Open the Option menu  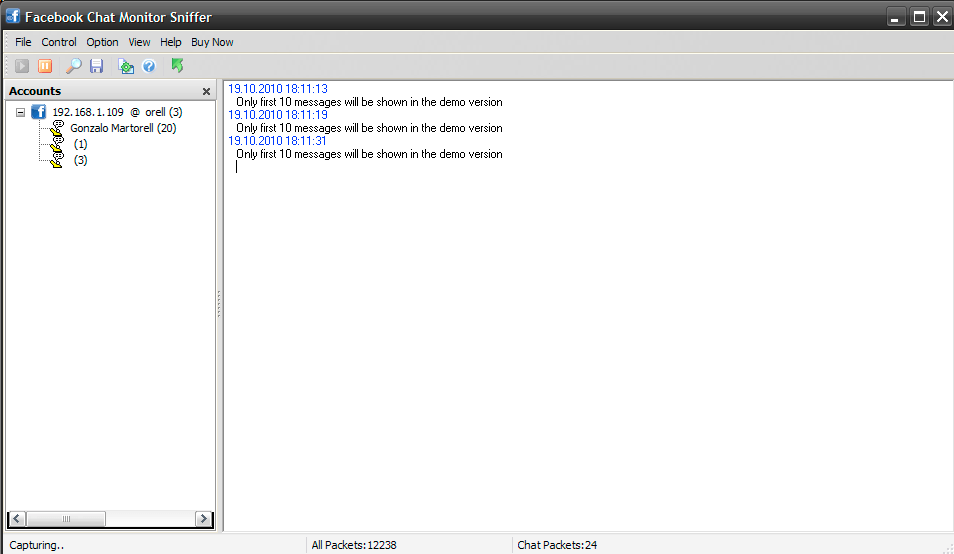(102, 42)
